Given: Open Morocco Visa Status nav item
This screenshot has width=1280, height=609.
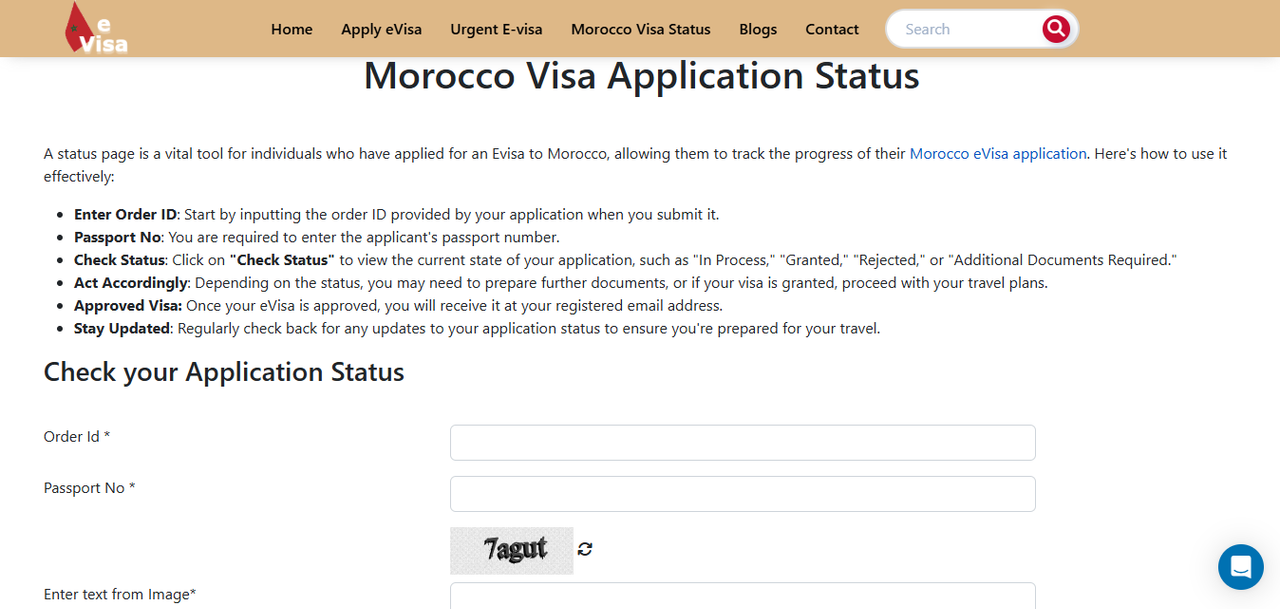Looking at the screenshot, I should (x=640, y=29).
